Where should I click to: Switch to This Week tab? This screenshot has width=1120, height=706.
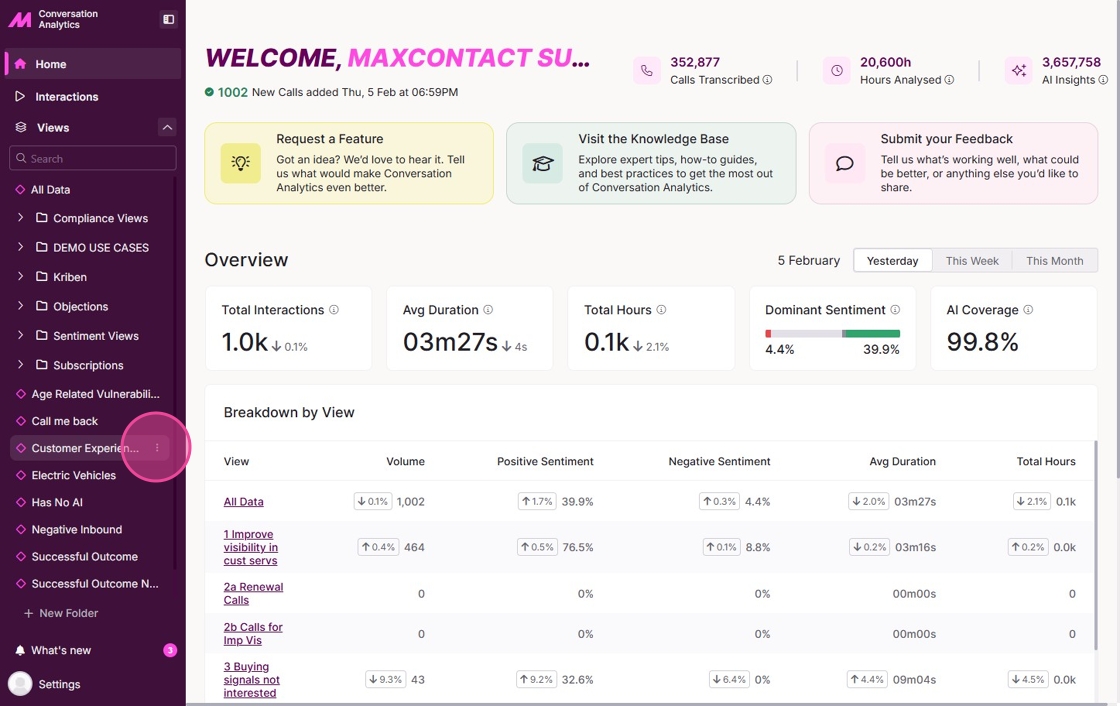pyautogui.click(x=971, y=261)
